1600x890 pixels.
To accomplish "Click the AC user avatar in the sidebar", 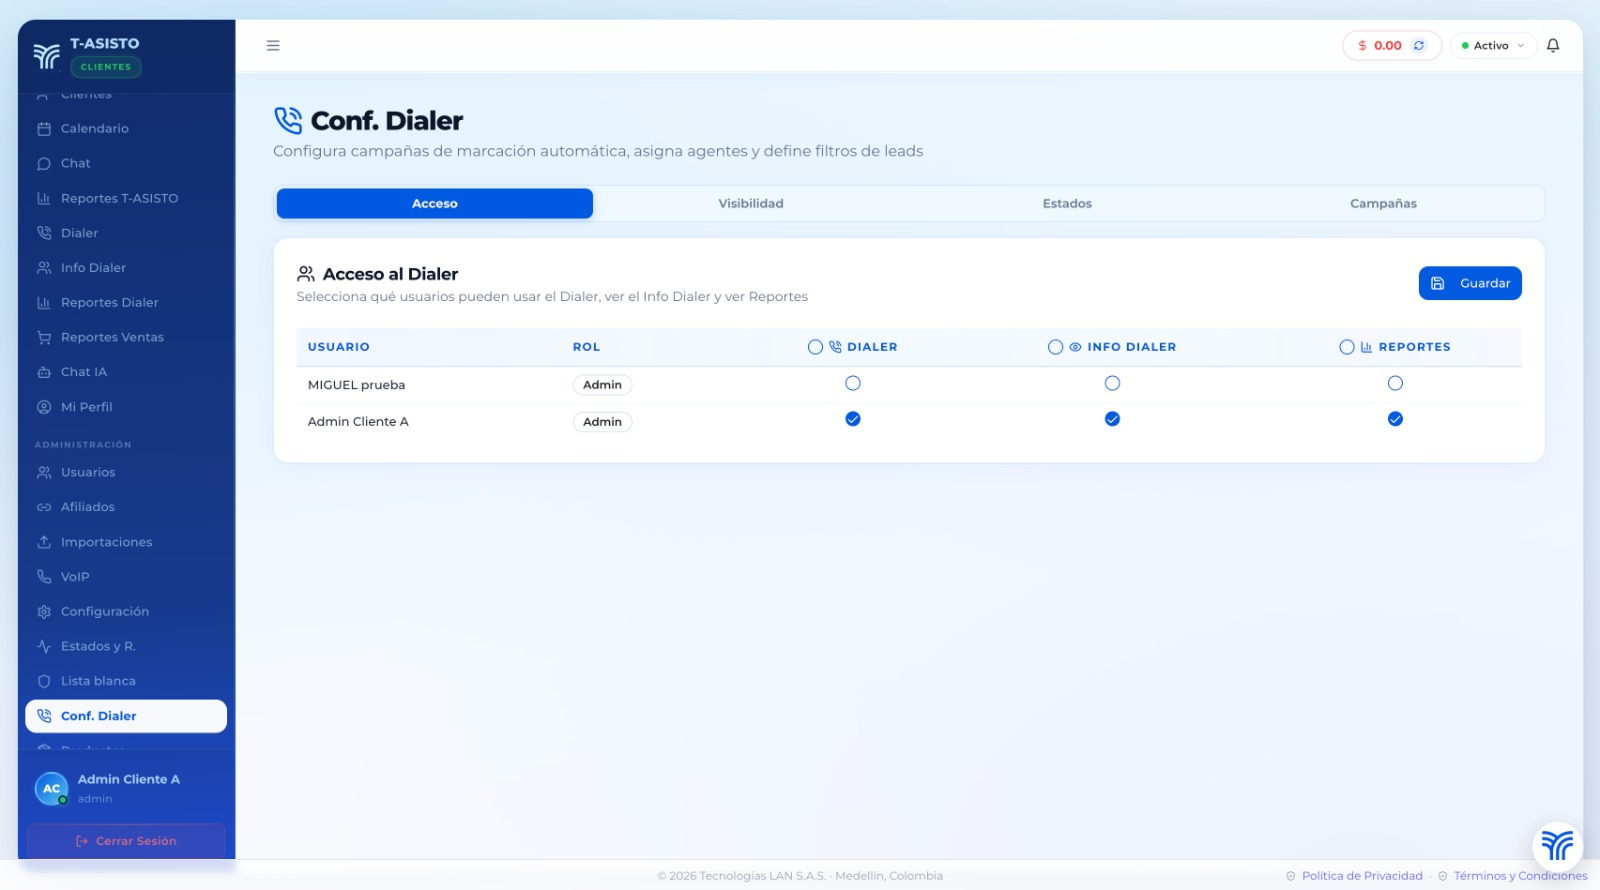I will click(x=51, y=788).
